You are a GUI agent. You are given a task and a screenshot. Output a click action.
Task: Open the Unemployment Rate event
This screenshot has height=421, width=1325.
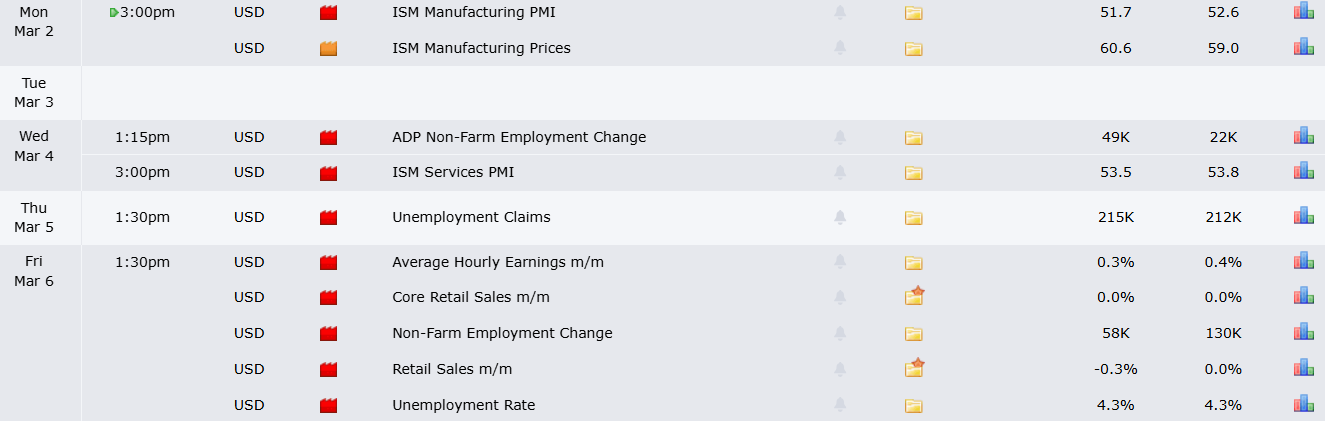(x=463, y=405)
